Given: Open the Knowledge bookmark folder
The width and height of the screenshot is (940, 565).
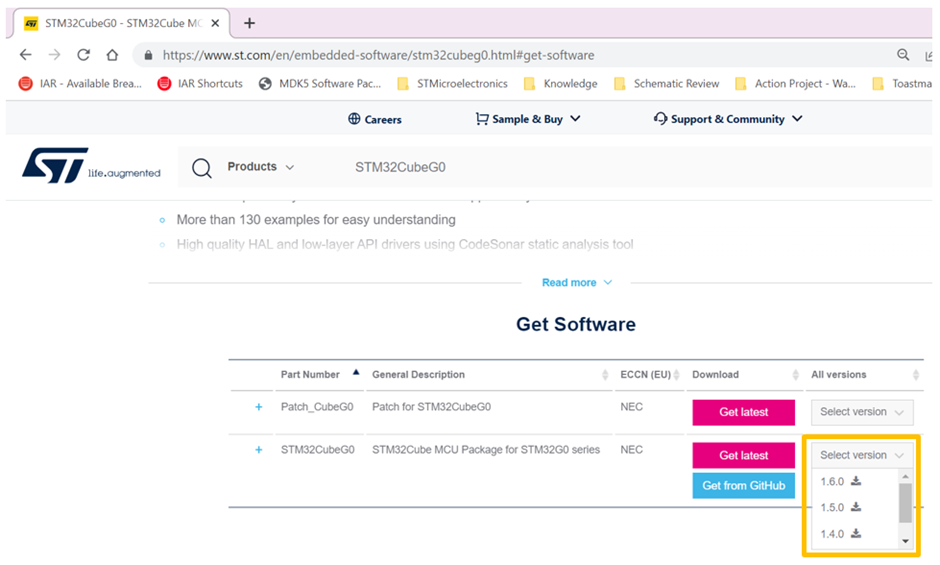Looking at the screenshot, I should 561,83.
